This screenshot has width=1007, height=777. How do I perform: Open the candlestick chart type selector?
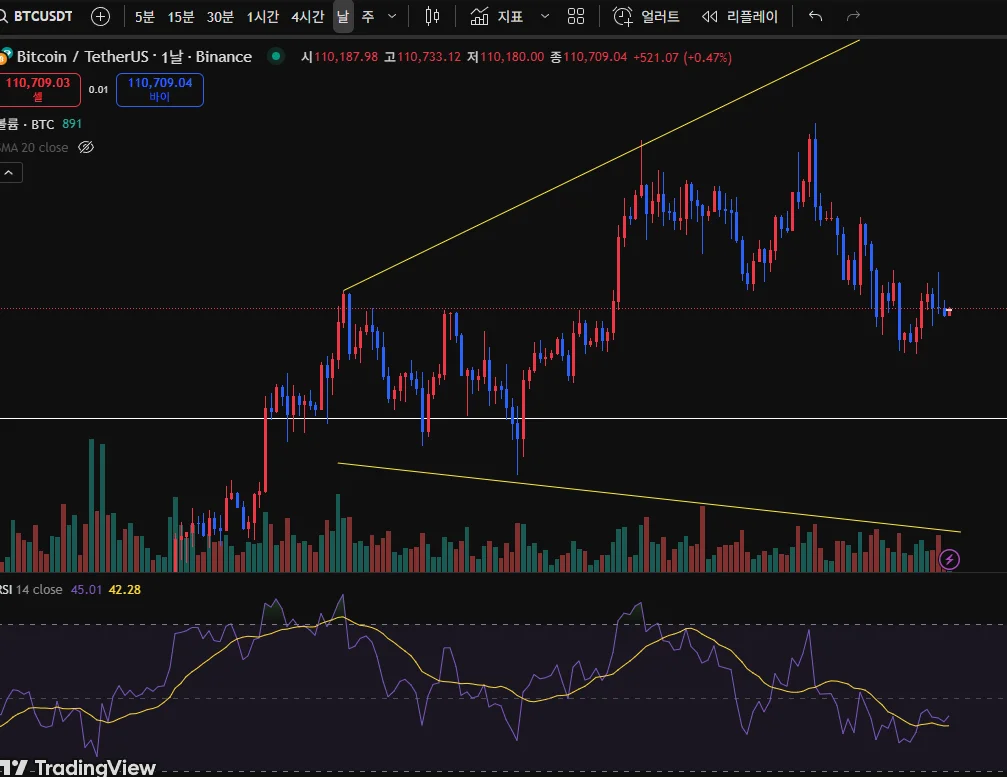432,17
